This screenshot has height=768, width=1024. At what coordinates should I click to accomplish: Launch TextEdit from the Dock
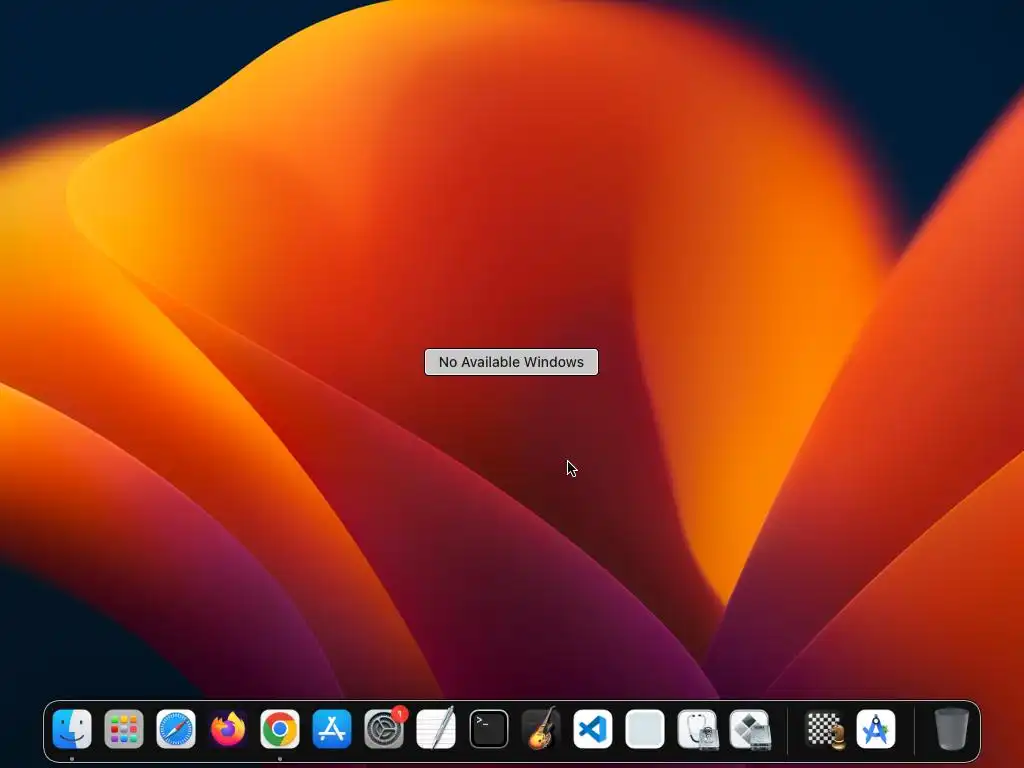436,729
